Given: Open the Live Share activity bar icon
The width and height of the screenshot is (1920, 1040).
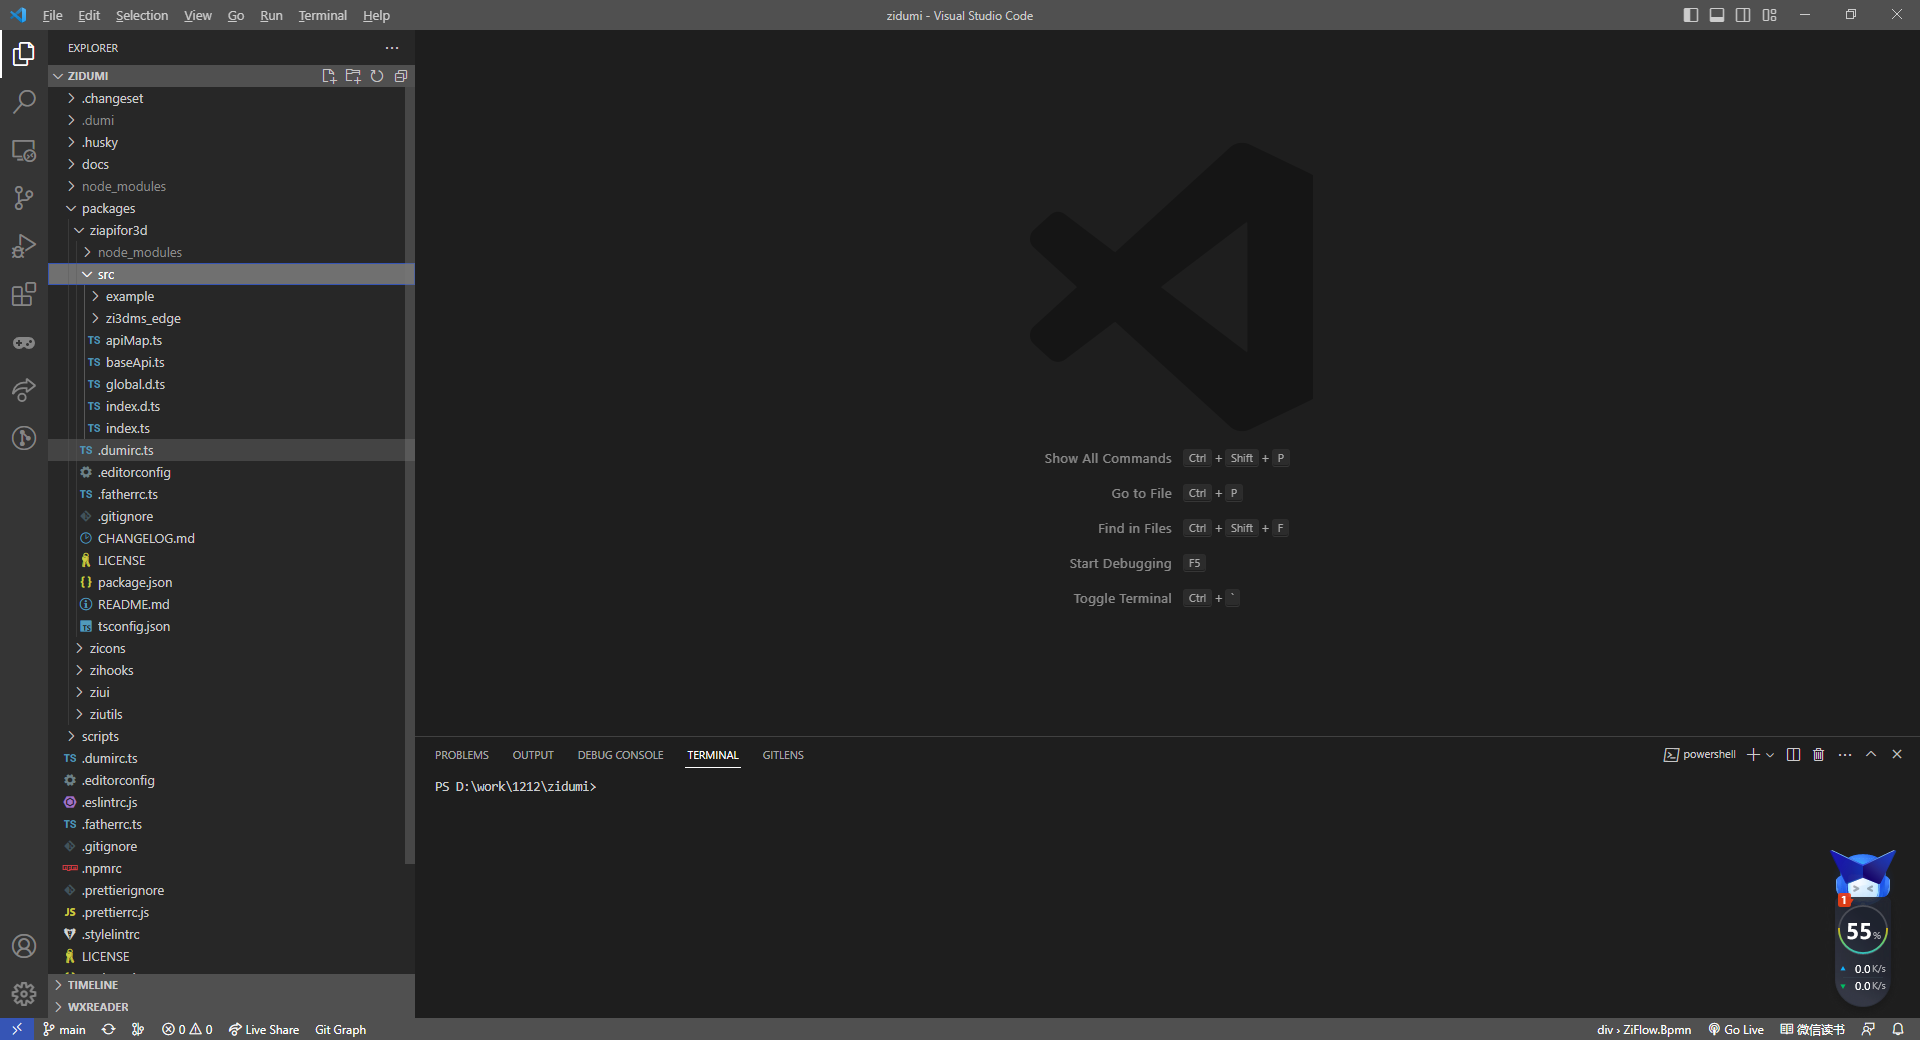Looking at the screenshot, I should click(x=24, y=390).
